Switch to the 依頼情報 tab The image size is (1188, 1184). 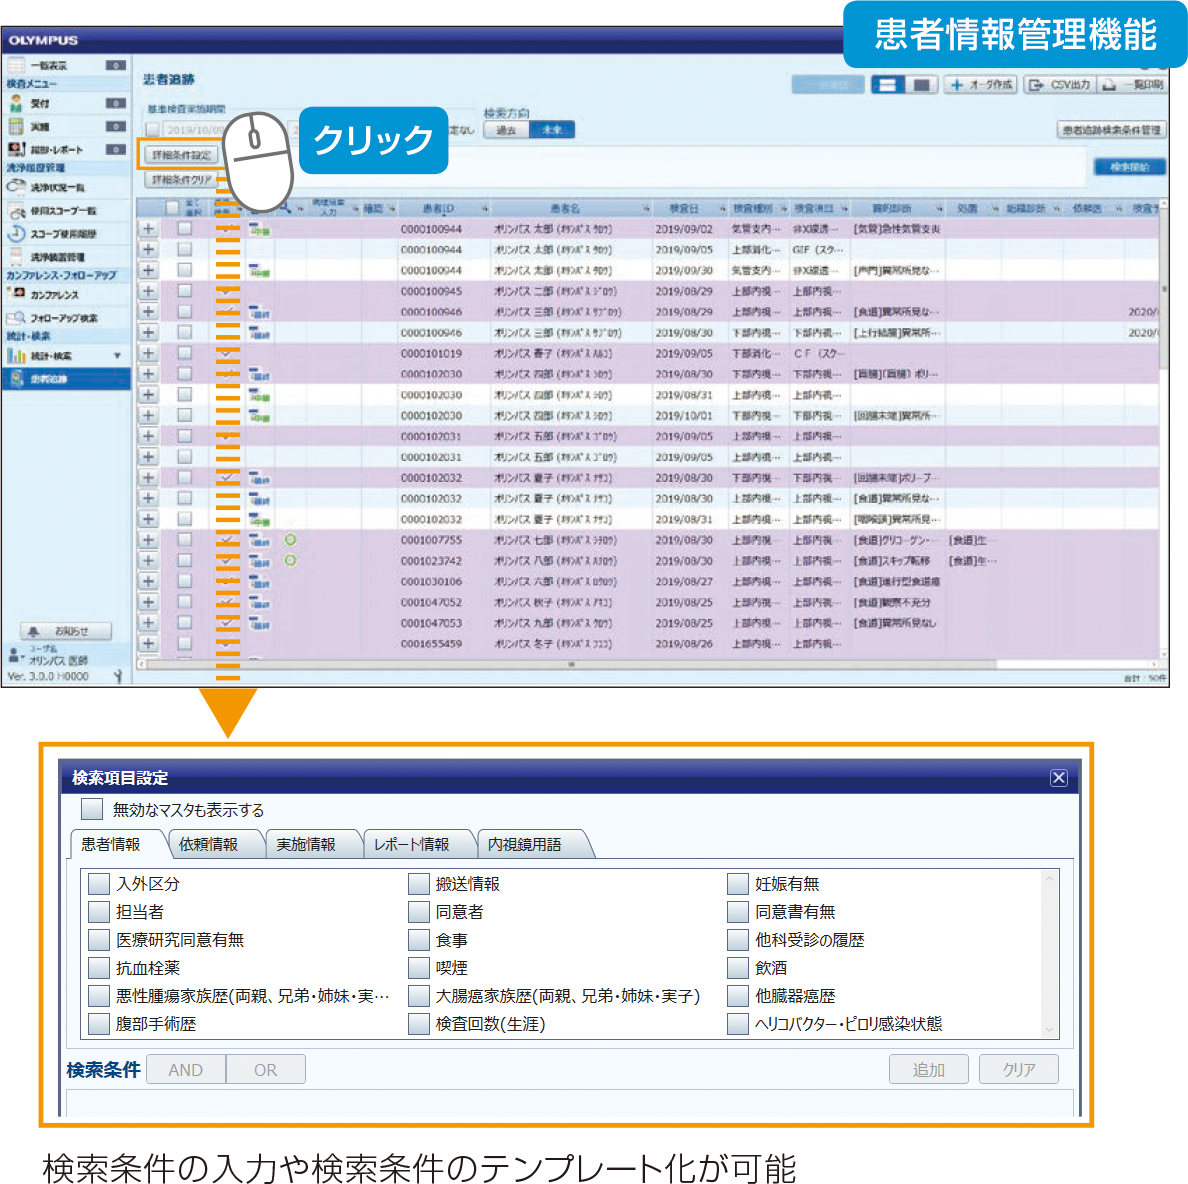tap(209, 845)
